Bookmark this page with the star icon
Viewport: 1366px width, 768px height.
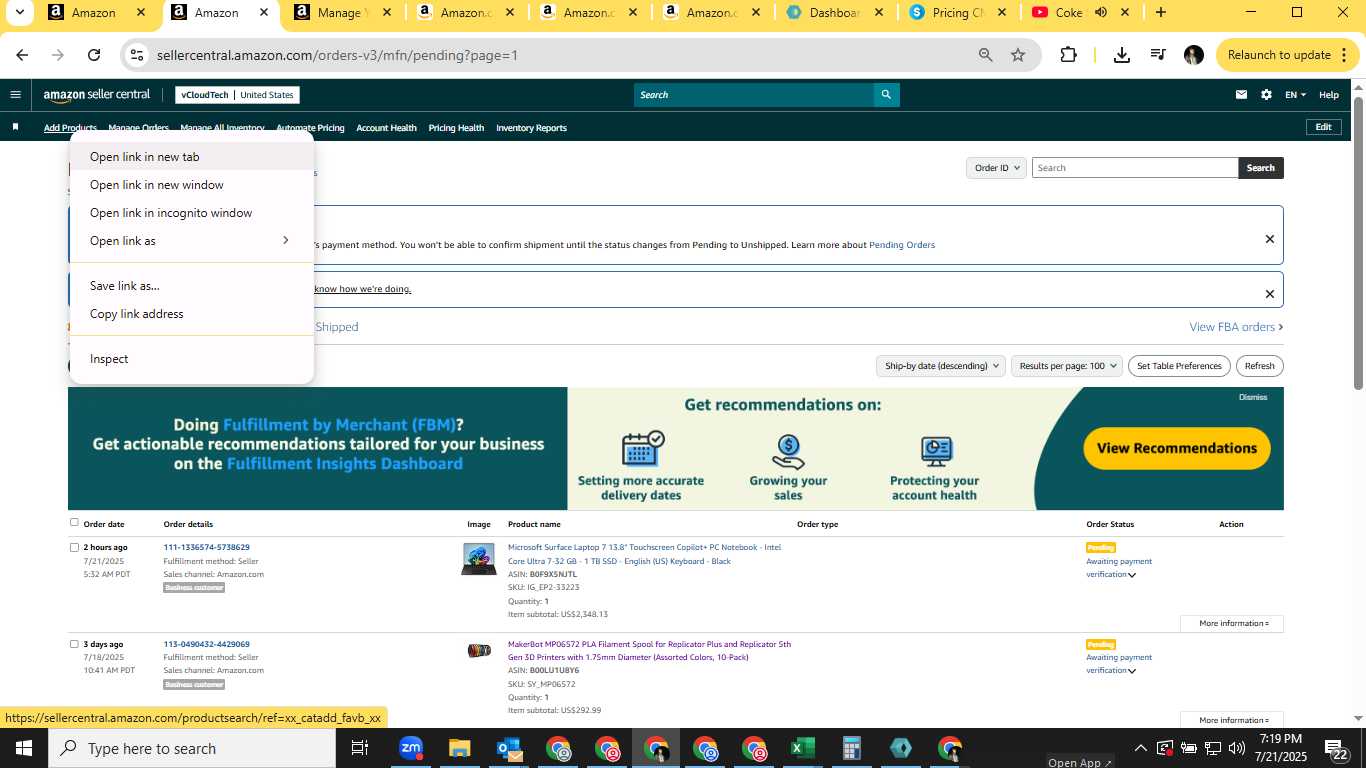[1018, 55]
